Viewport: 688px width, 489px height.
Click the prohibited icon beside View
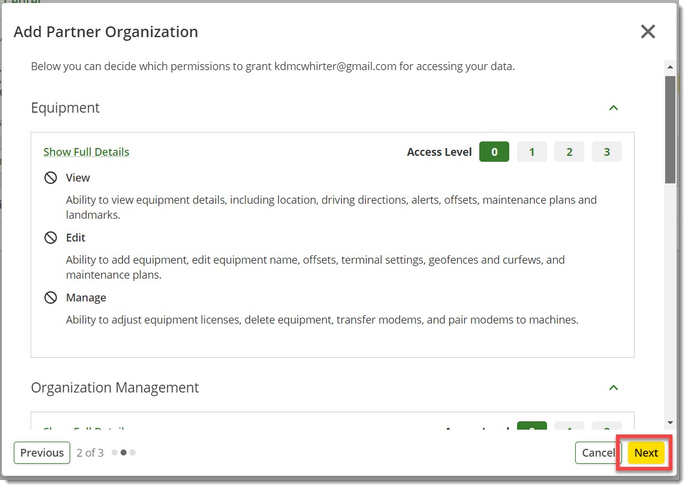point(51,178)
